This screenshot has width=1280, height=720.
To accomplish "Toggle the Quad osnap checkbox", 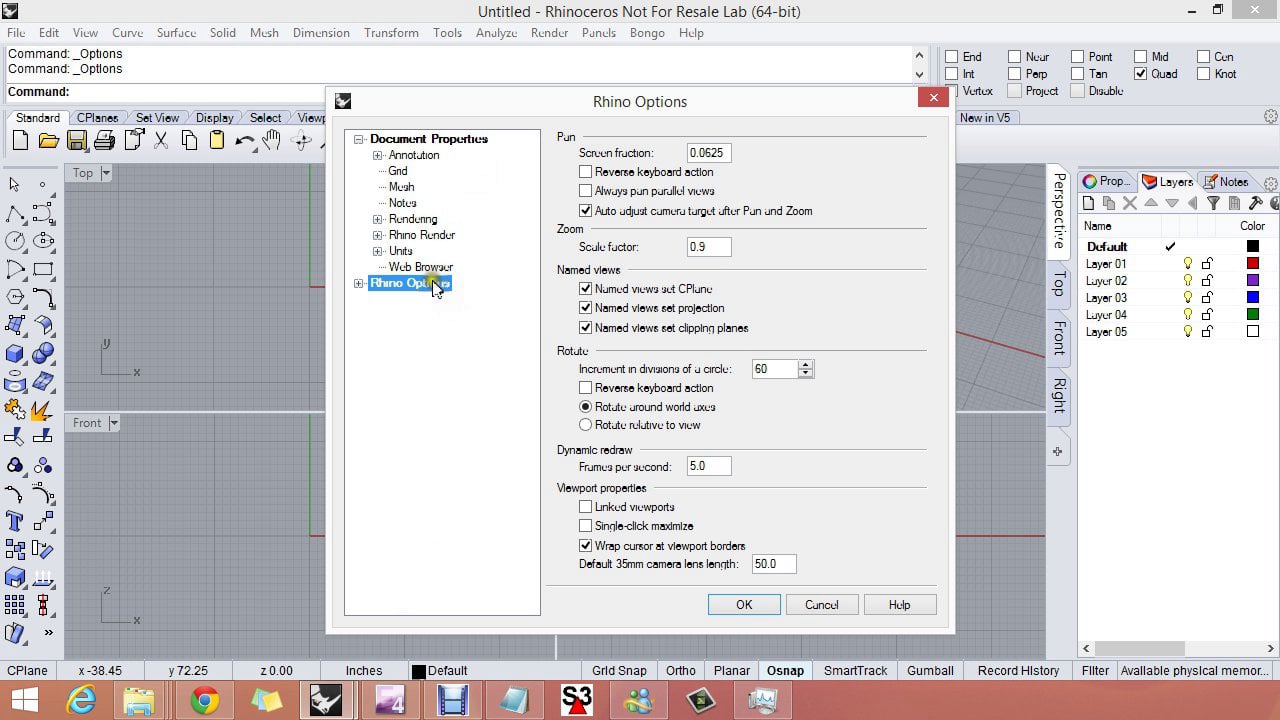I will [x=1141, y=74].
